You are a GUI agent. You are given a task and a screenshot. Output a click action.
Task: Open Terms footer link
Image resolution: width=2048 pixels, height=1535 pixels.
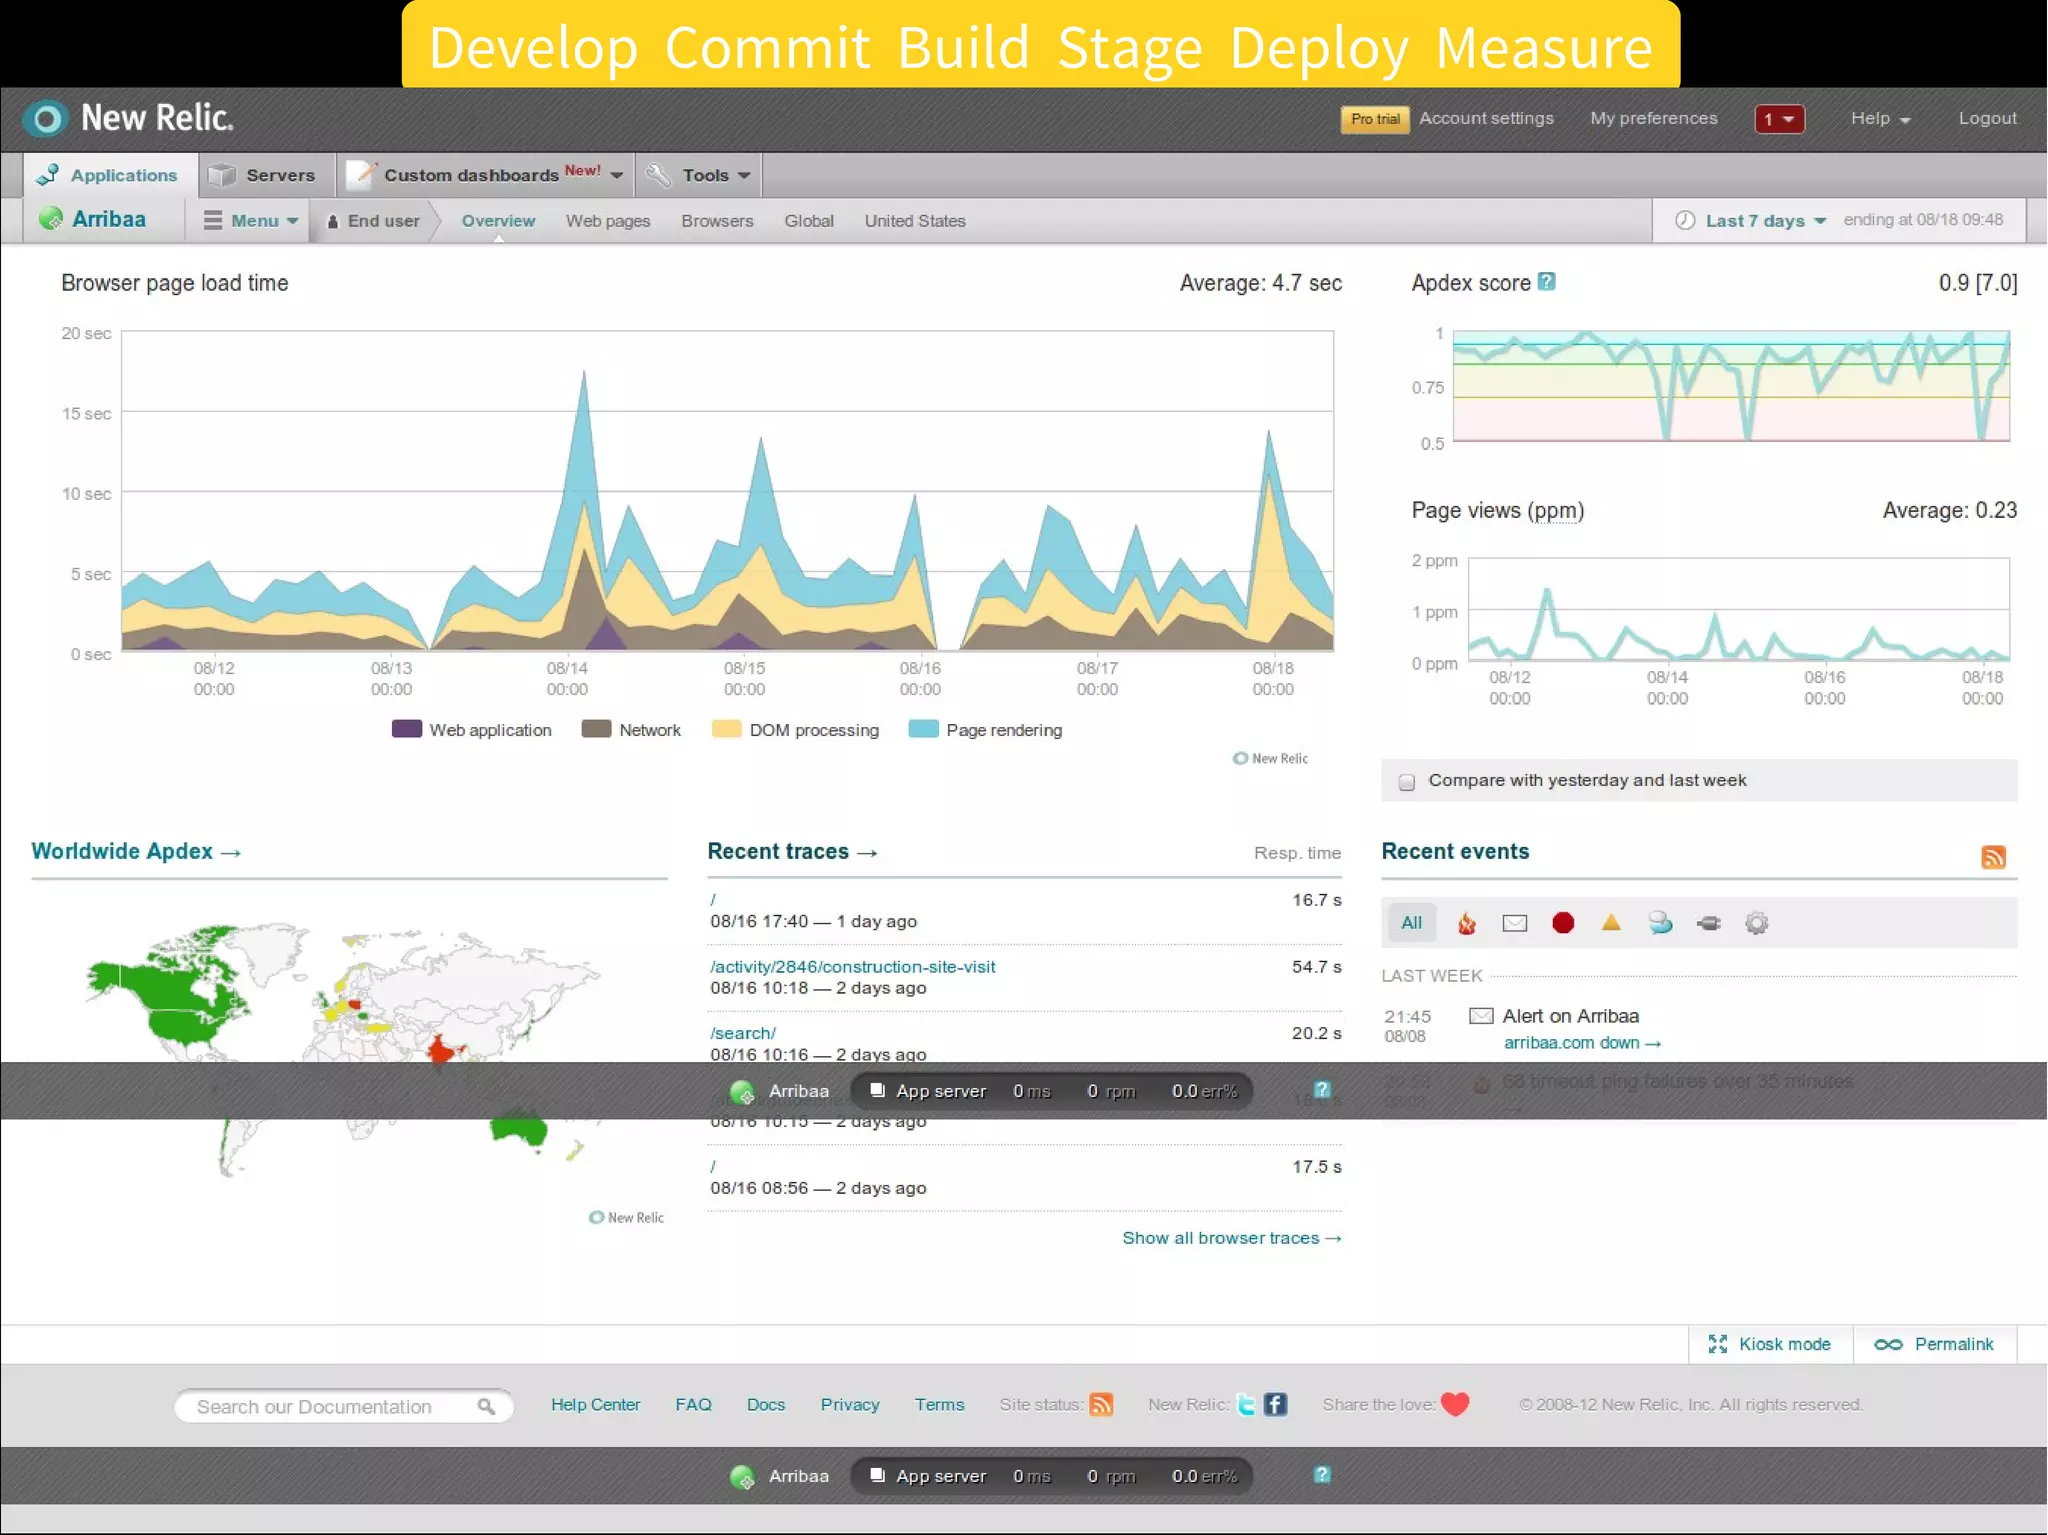[x=939, y=1404]
